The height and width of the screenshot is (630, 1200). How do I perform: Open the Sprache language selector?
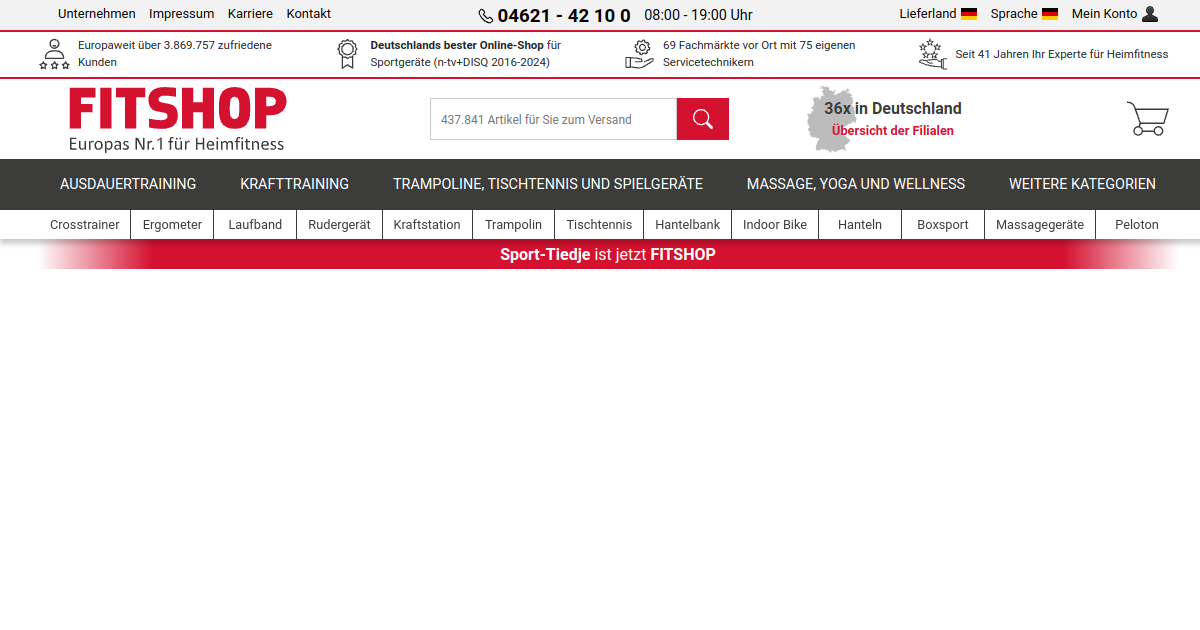pos(1014,14)
